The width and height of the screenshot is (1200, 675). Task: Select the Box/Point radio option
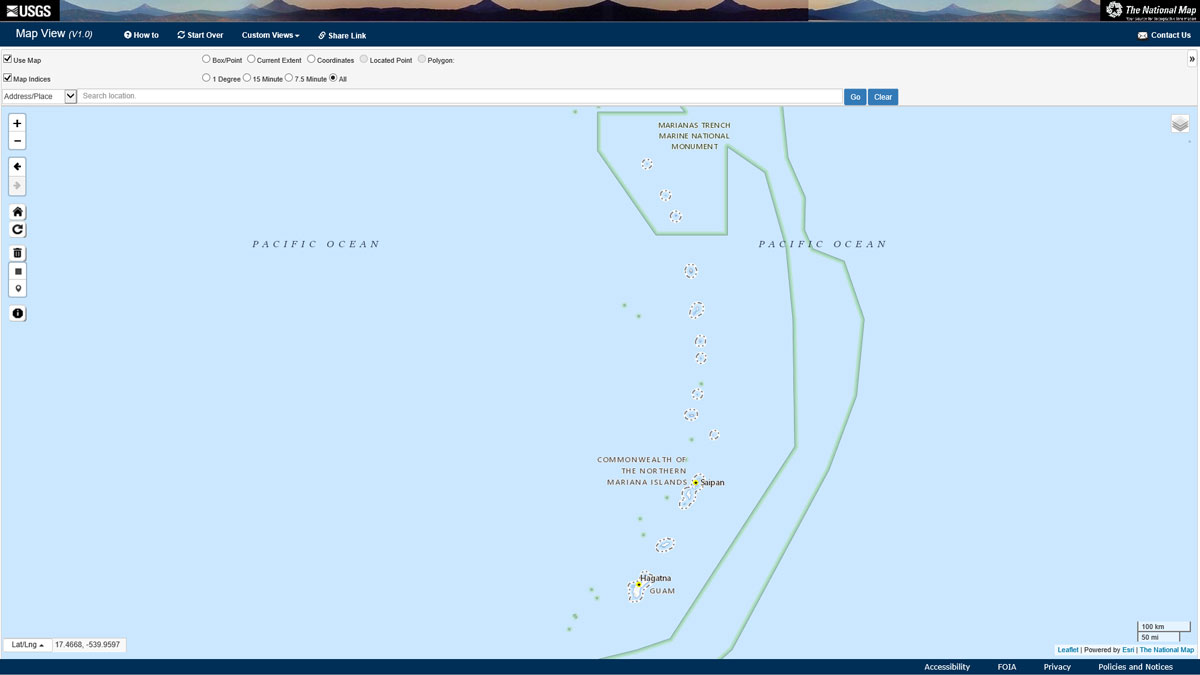pos(207,60)
